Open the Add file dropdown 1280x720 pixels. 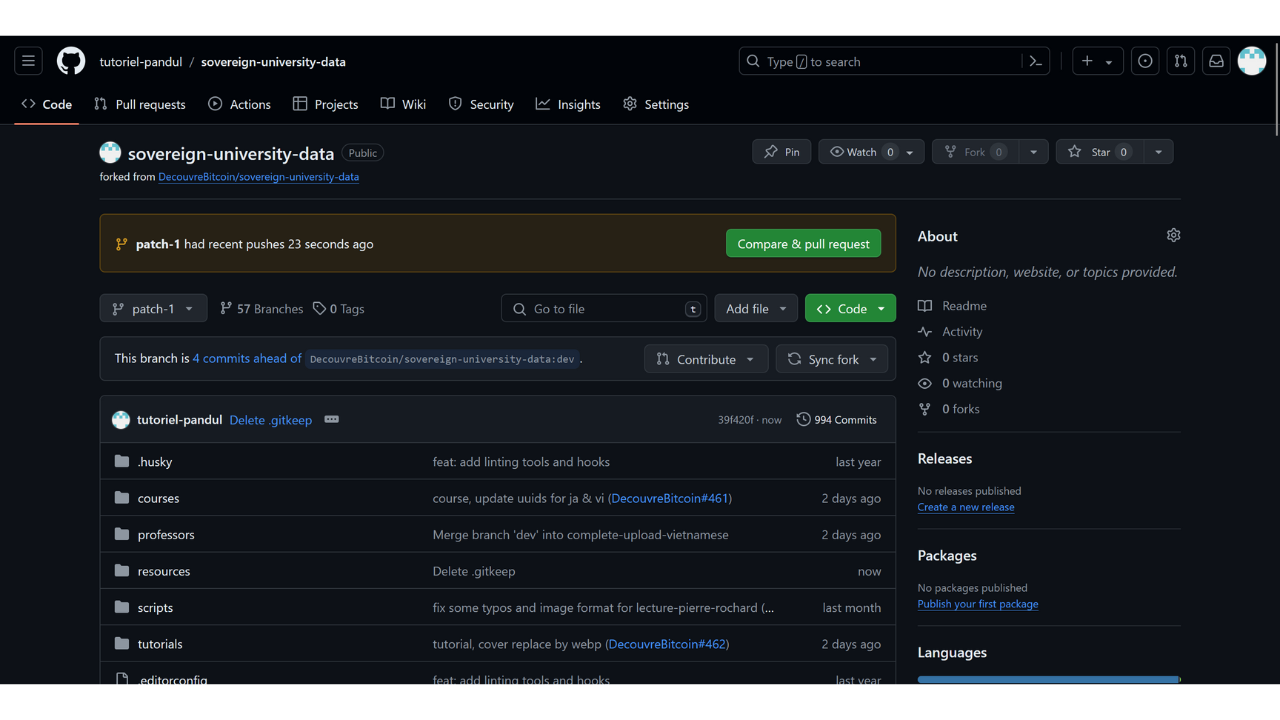(756, 308)
